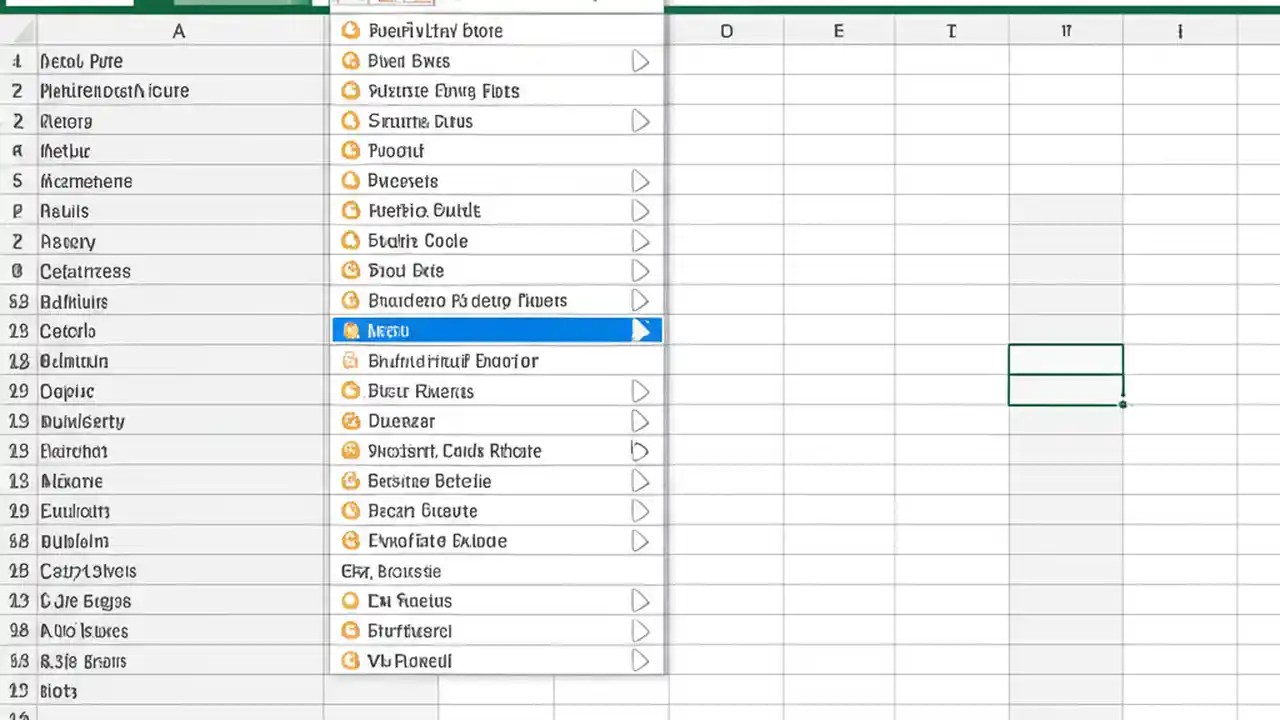Click the icon next to "Becan Gueute"
The width and height of the screenshot is (1280, 720).
351,511
